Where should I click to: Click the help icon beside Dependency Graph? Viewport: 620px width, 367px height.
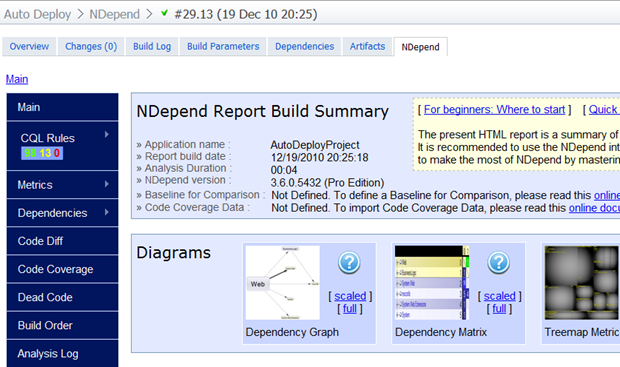point(349,263)
